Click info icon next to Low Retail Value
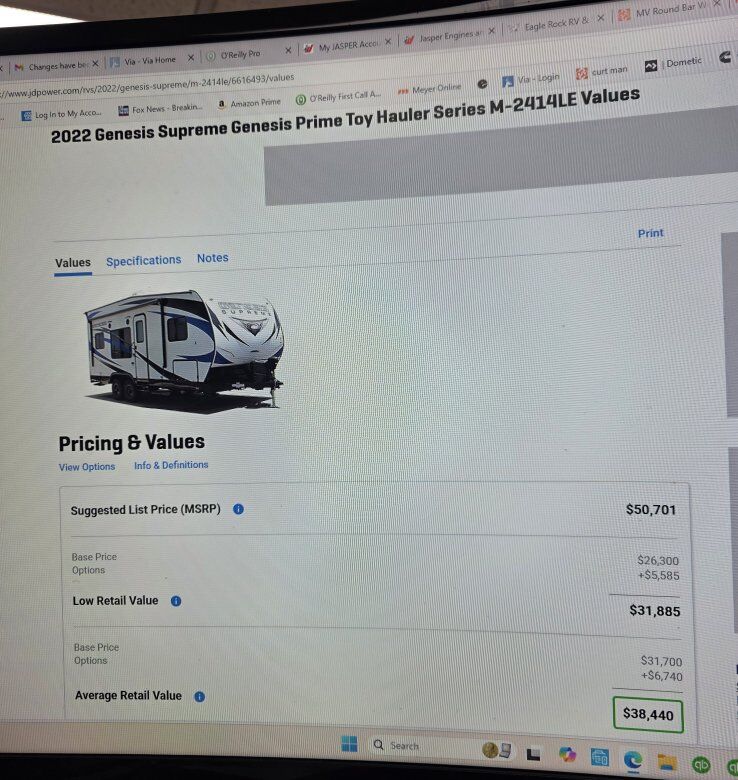The height and width of the screenshot is (780, 738). [x=176, y=601]
